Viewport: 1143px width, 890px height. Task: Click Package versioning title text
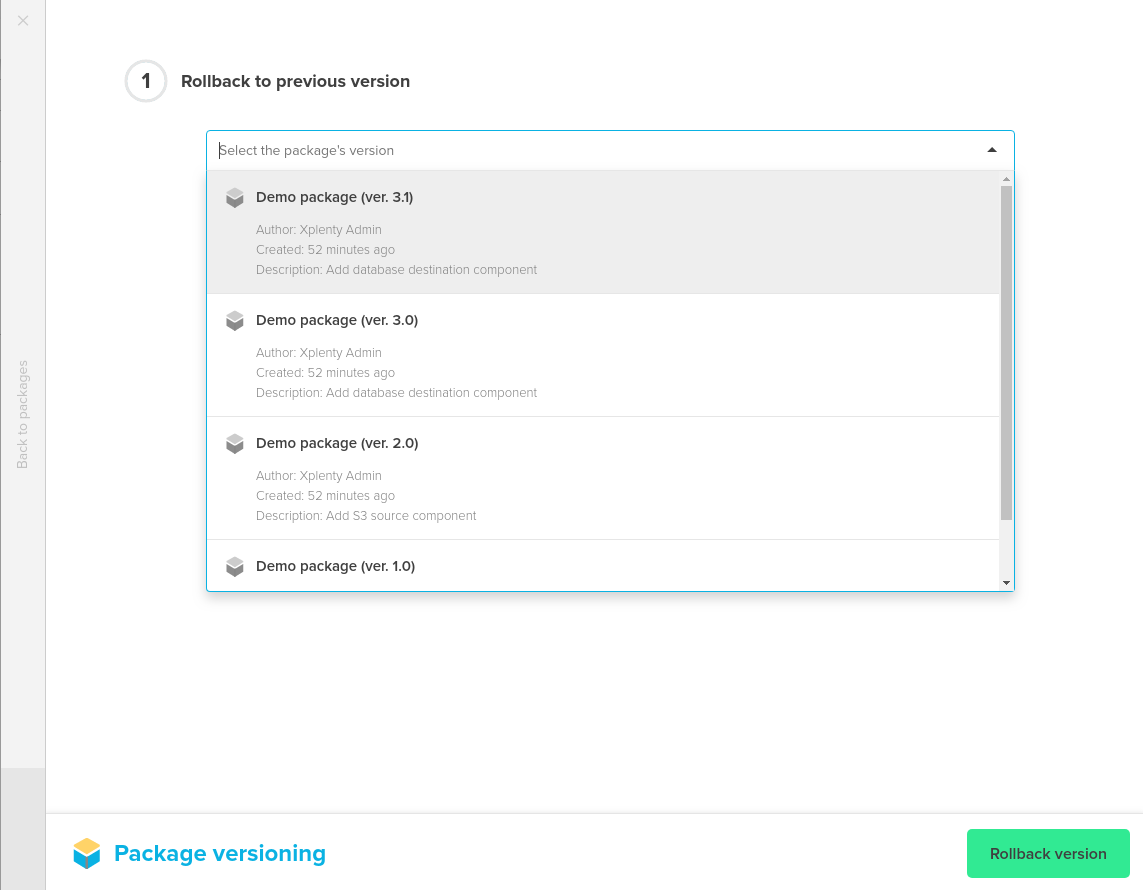tap(220, 853)
